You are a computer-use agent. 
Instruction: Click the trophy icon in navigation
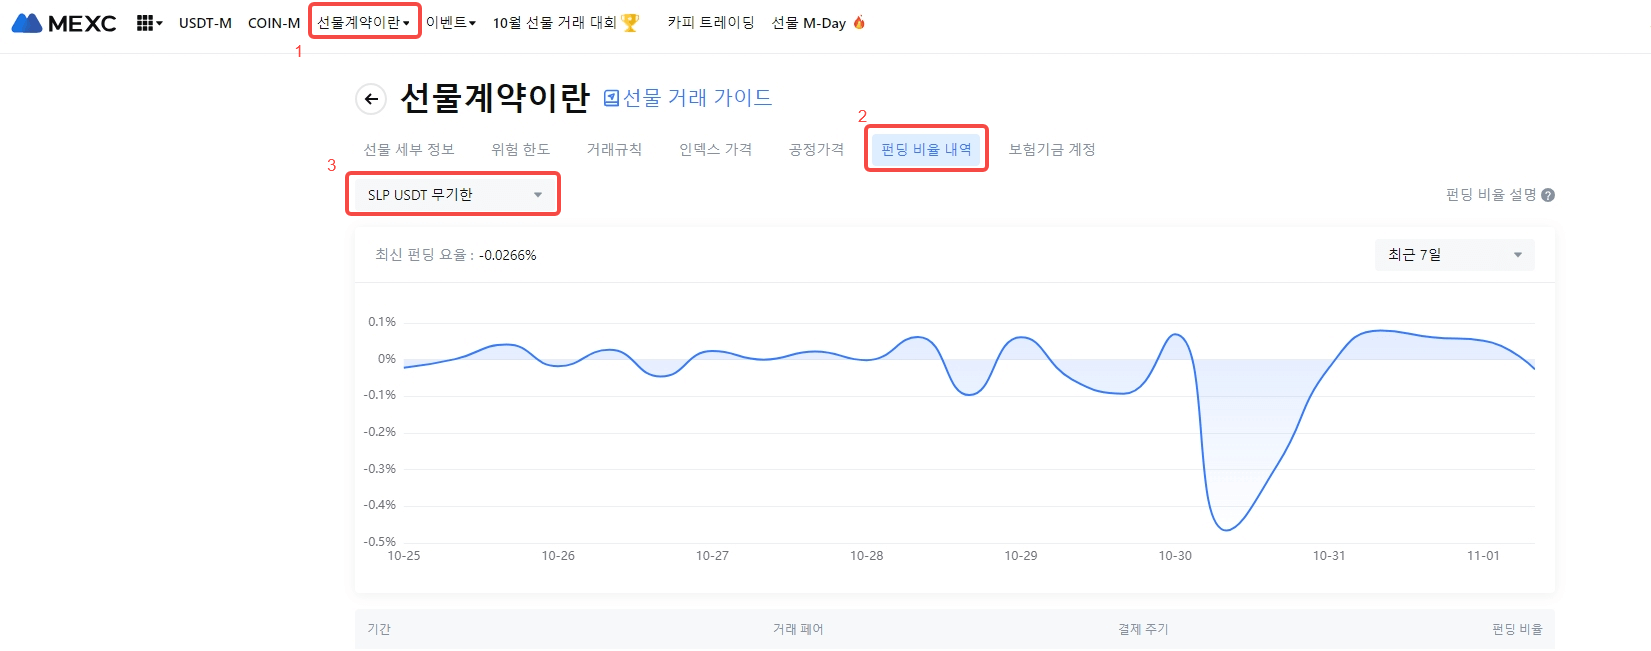click(x=630, y=23)
